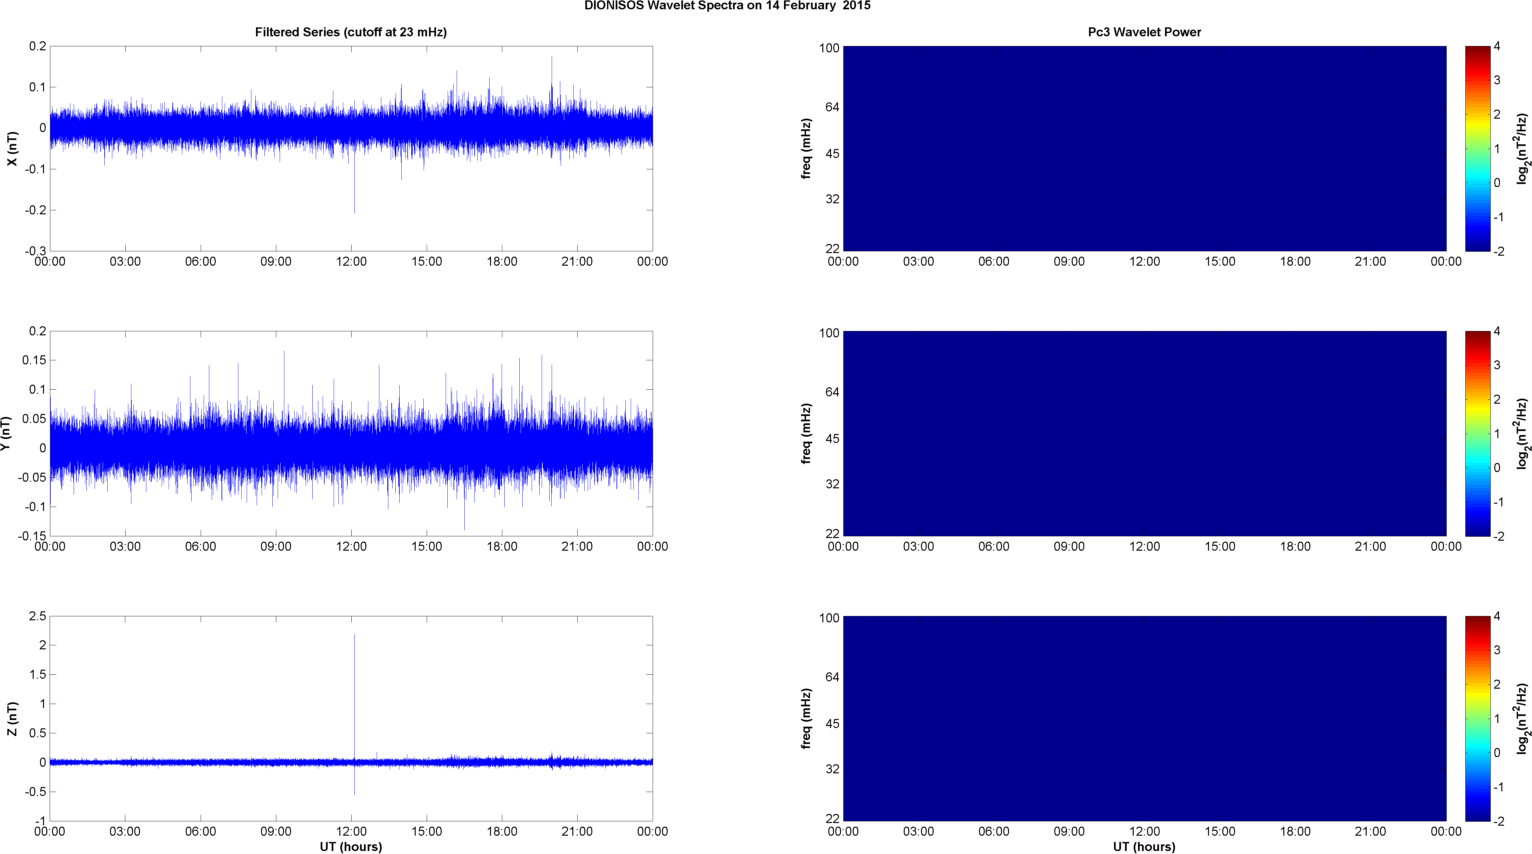Click the tall 2 nT spike in Z plot
The height and width of the screenshot is (854, 1532).
pos(354,695)
